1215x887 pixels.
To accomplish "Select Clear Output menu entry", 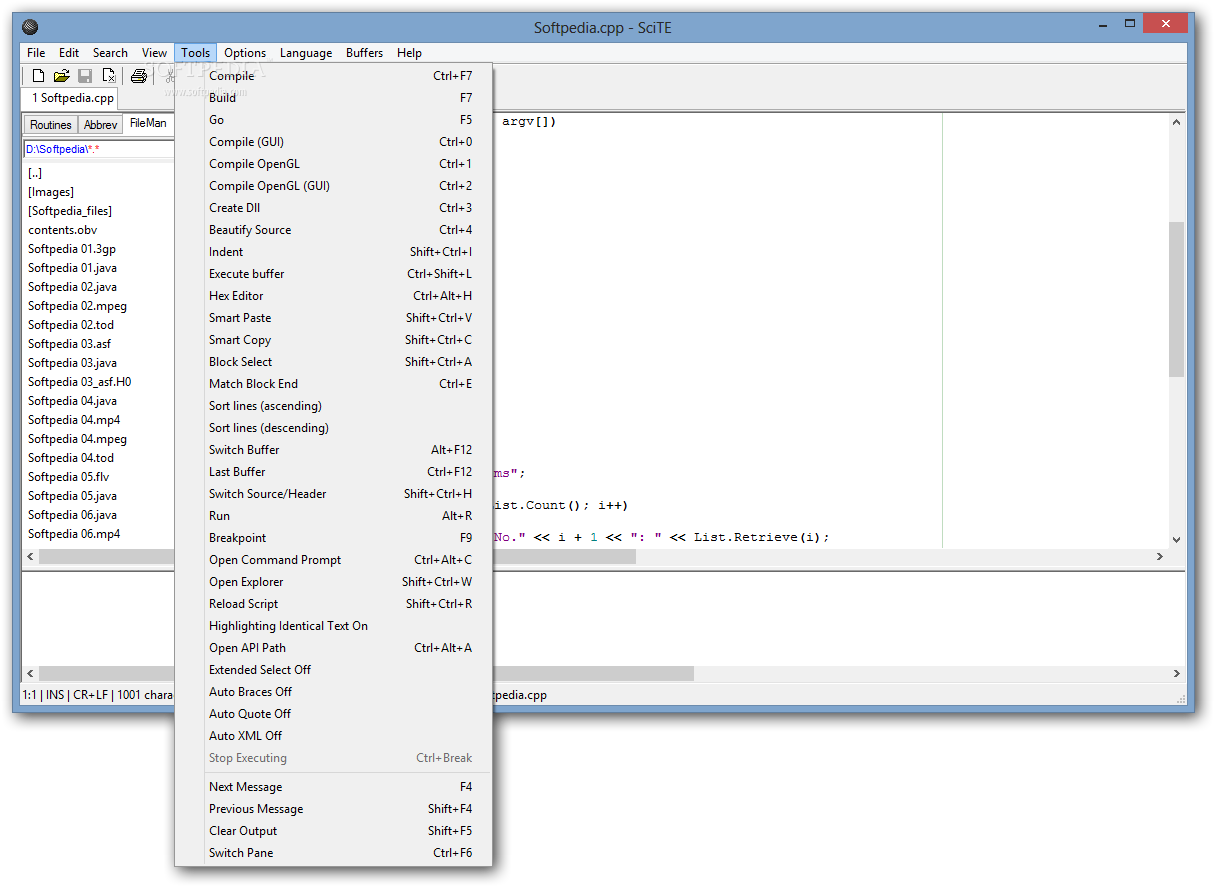I will pos(334,831).
